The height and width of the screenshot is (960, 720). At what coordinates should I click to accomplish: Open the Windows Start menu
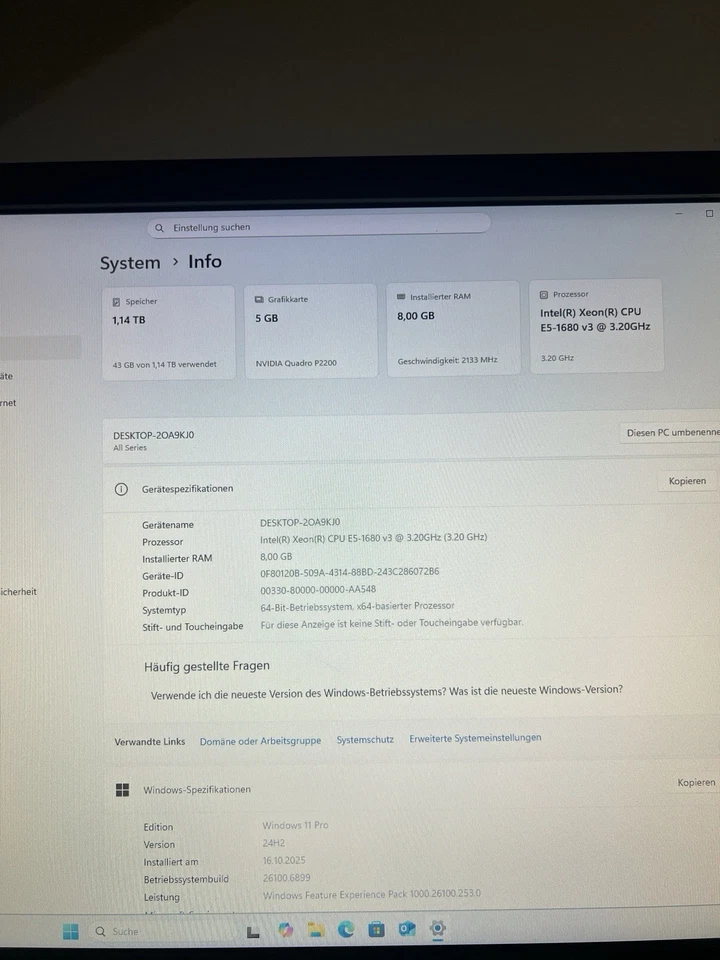point(71,931)
